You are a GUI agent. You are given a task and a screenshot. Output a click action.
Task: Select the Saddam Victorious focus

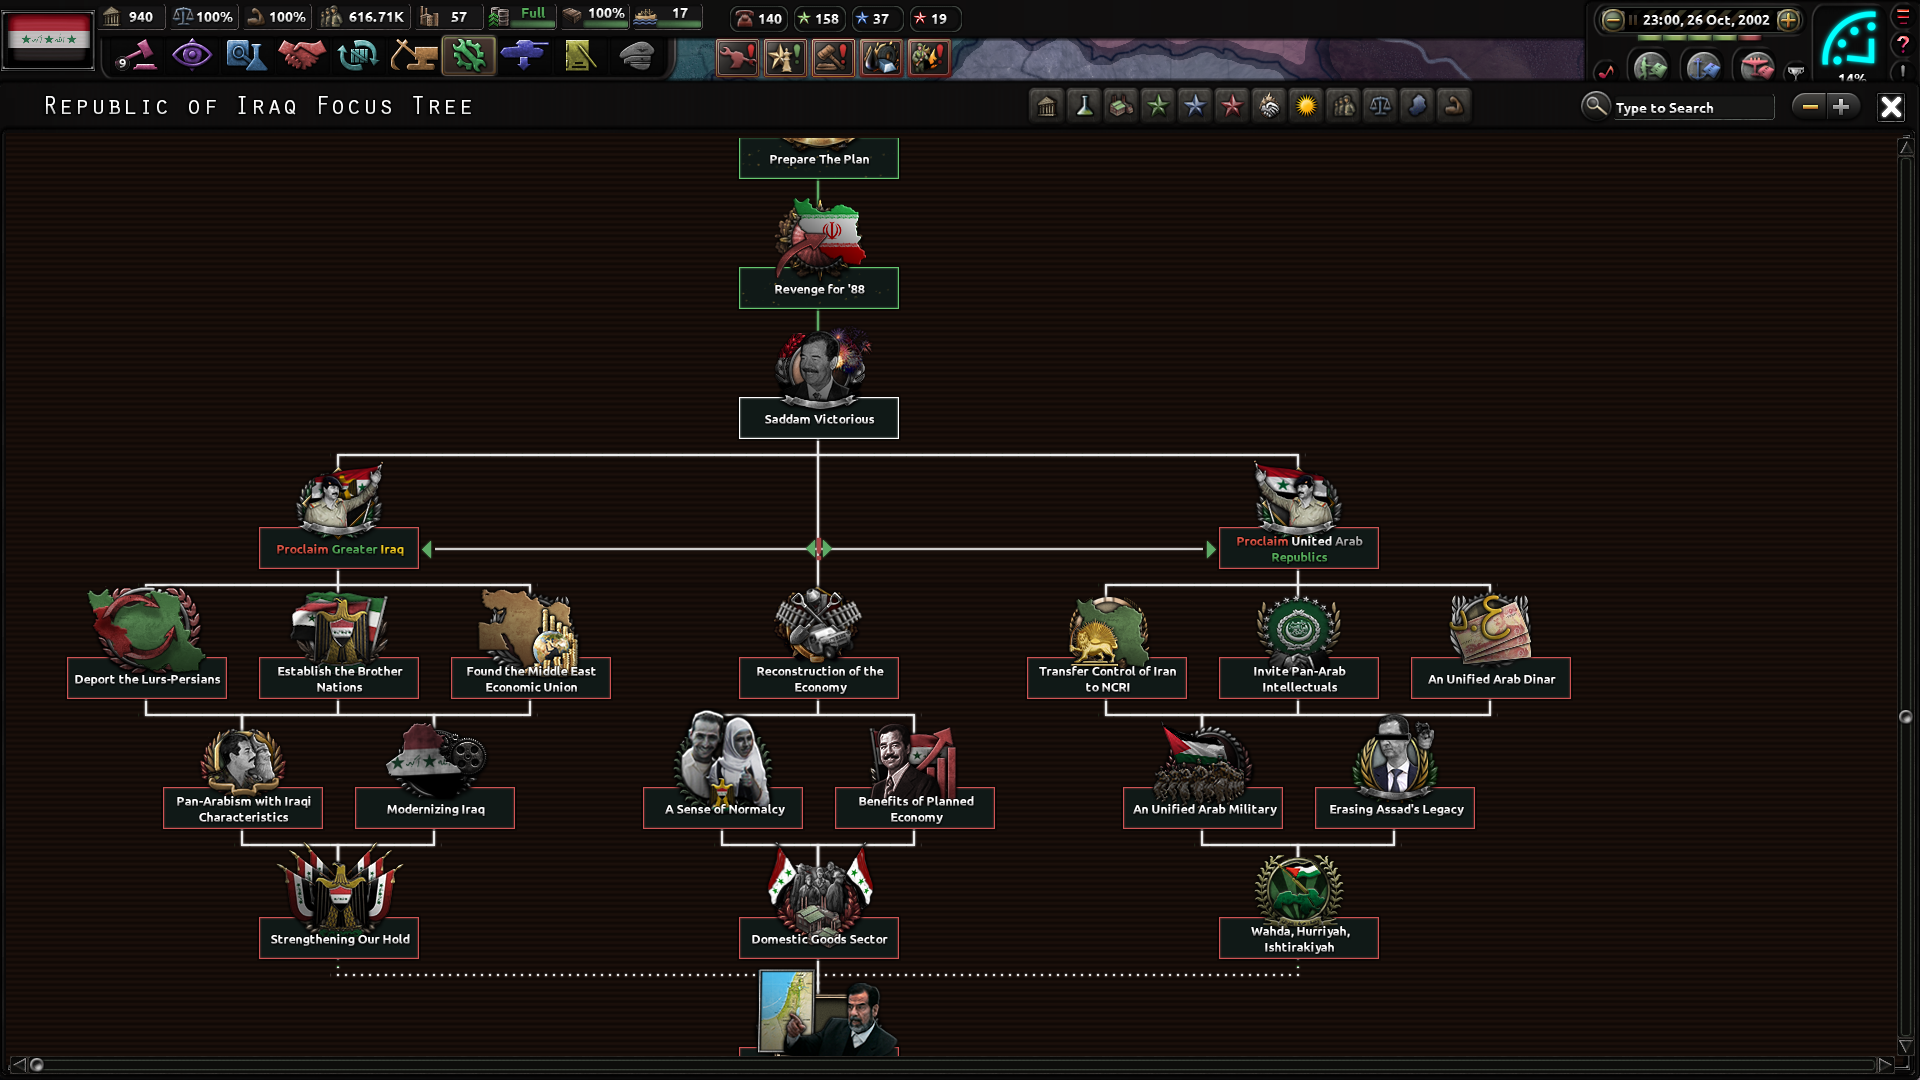[818, 418]
